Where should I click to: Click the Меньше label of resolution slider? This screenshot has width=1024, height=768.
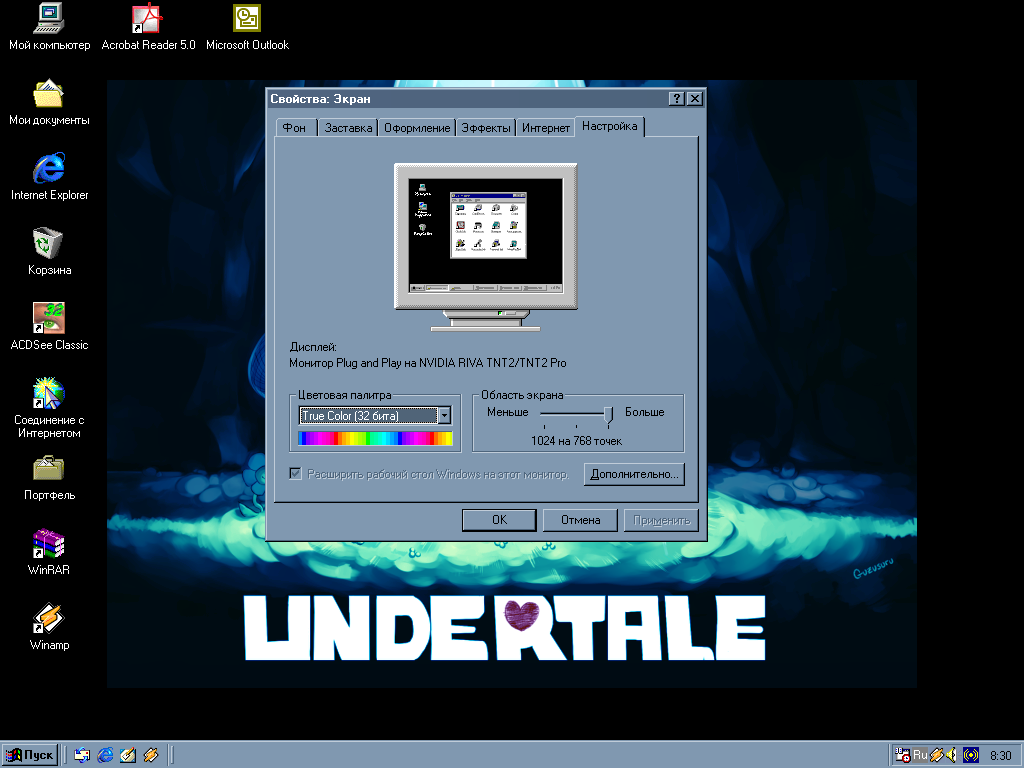(507, 412)
